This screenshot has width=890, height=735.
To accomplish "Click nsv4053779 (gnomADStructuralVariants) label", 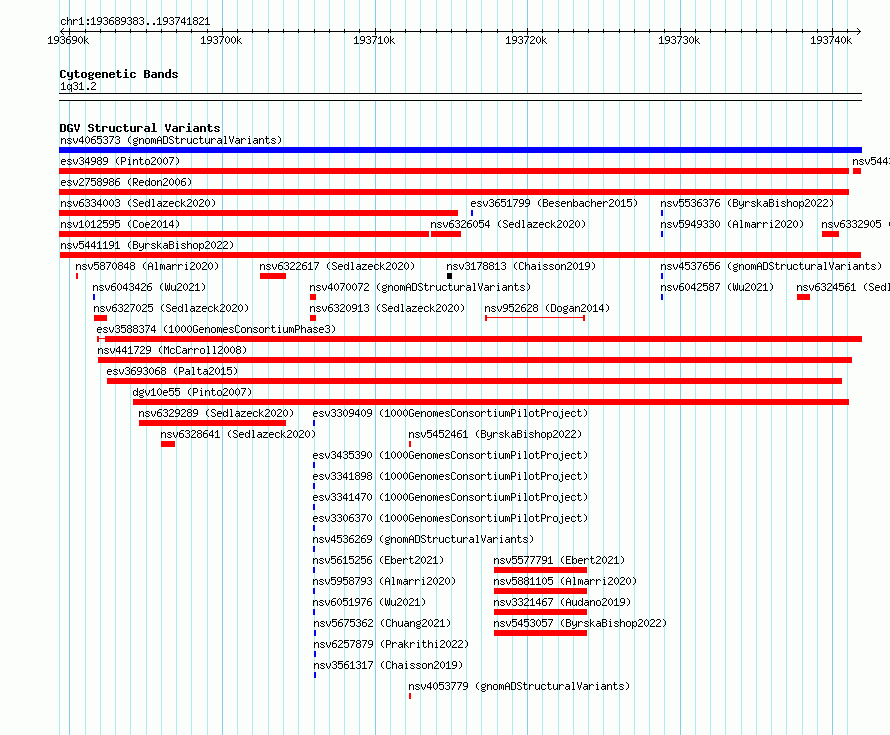I will click(519, 686).
